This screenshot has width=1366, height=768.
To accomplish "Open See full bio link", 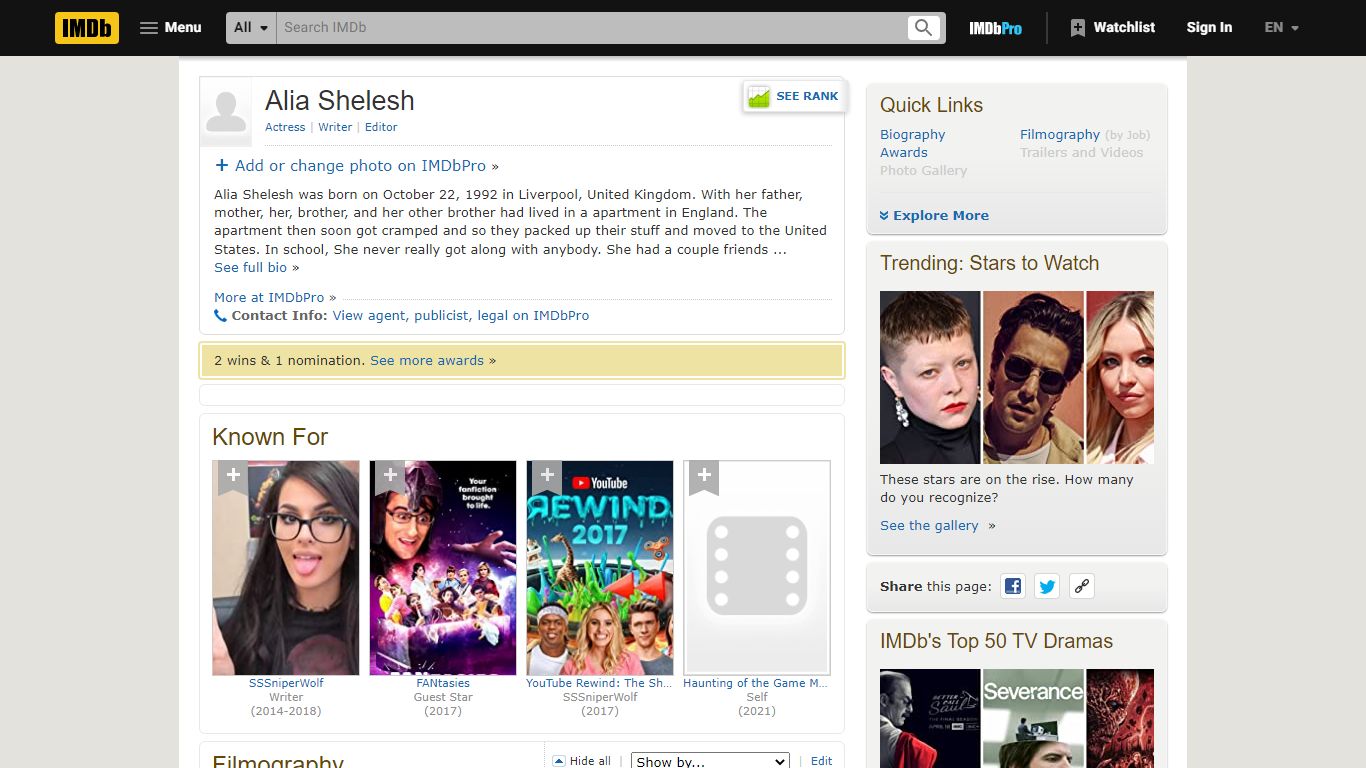I will click(x=250, y=268).
